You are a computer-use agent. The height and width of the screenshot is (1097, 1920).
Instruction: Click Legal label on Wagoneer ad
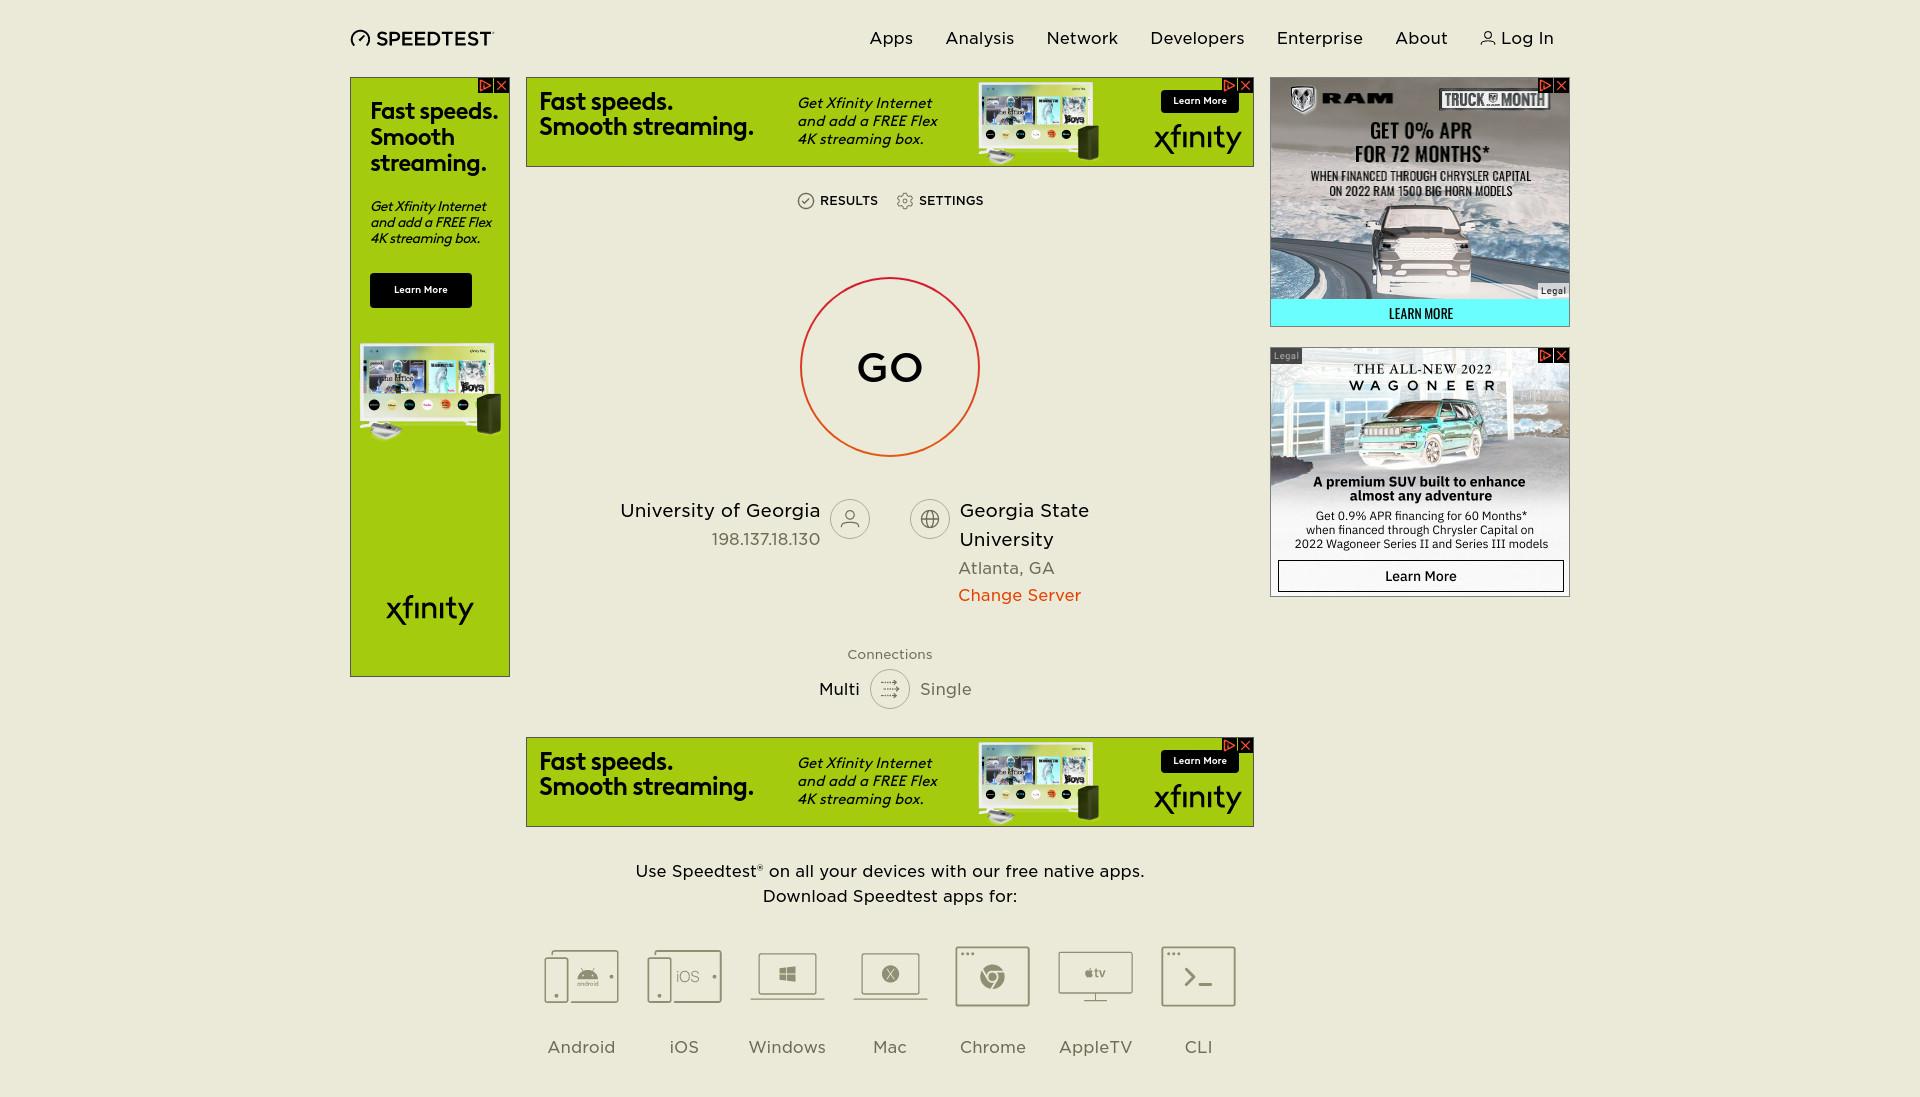point(1286,356)
